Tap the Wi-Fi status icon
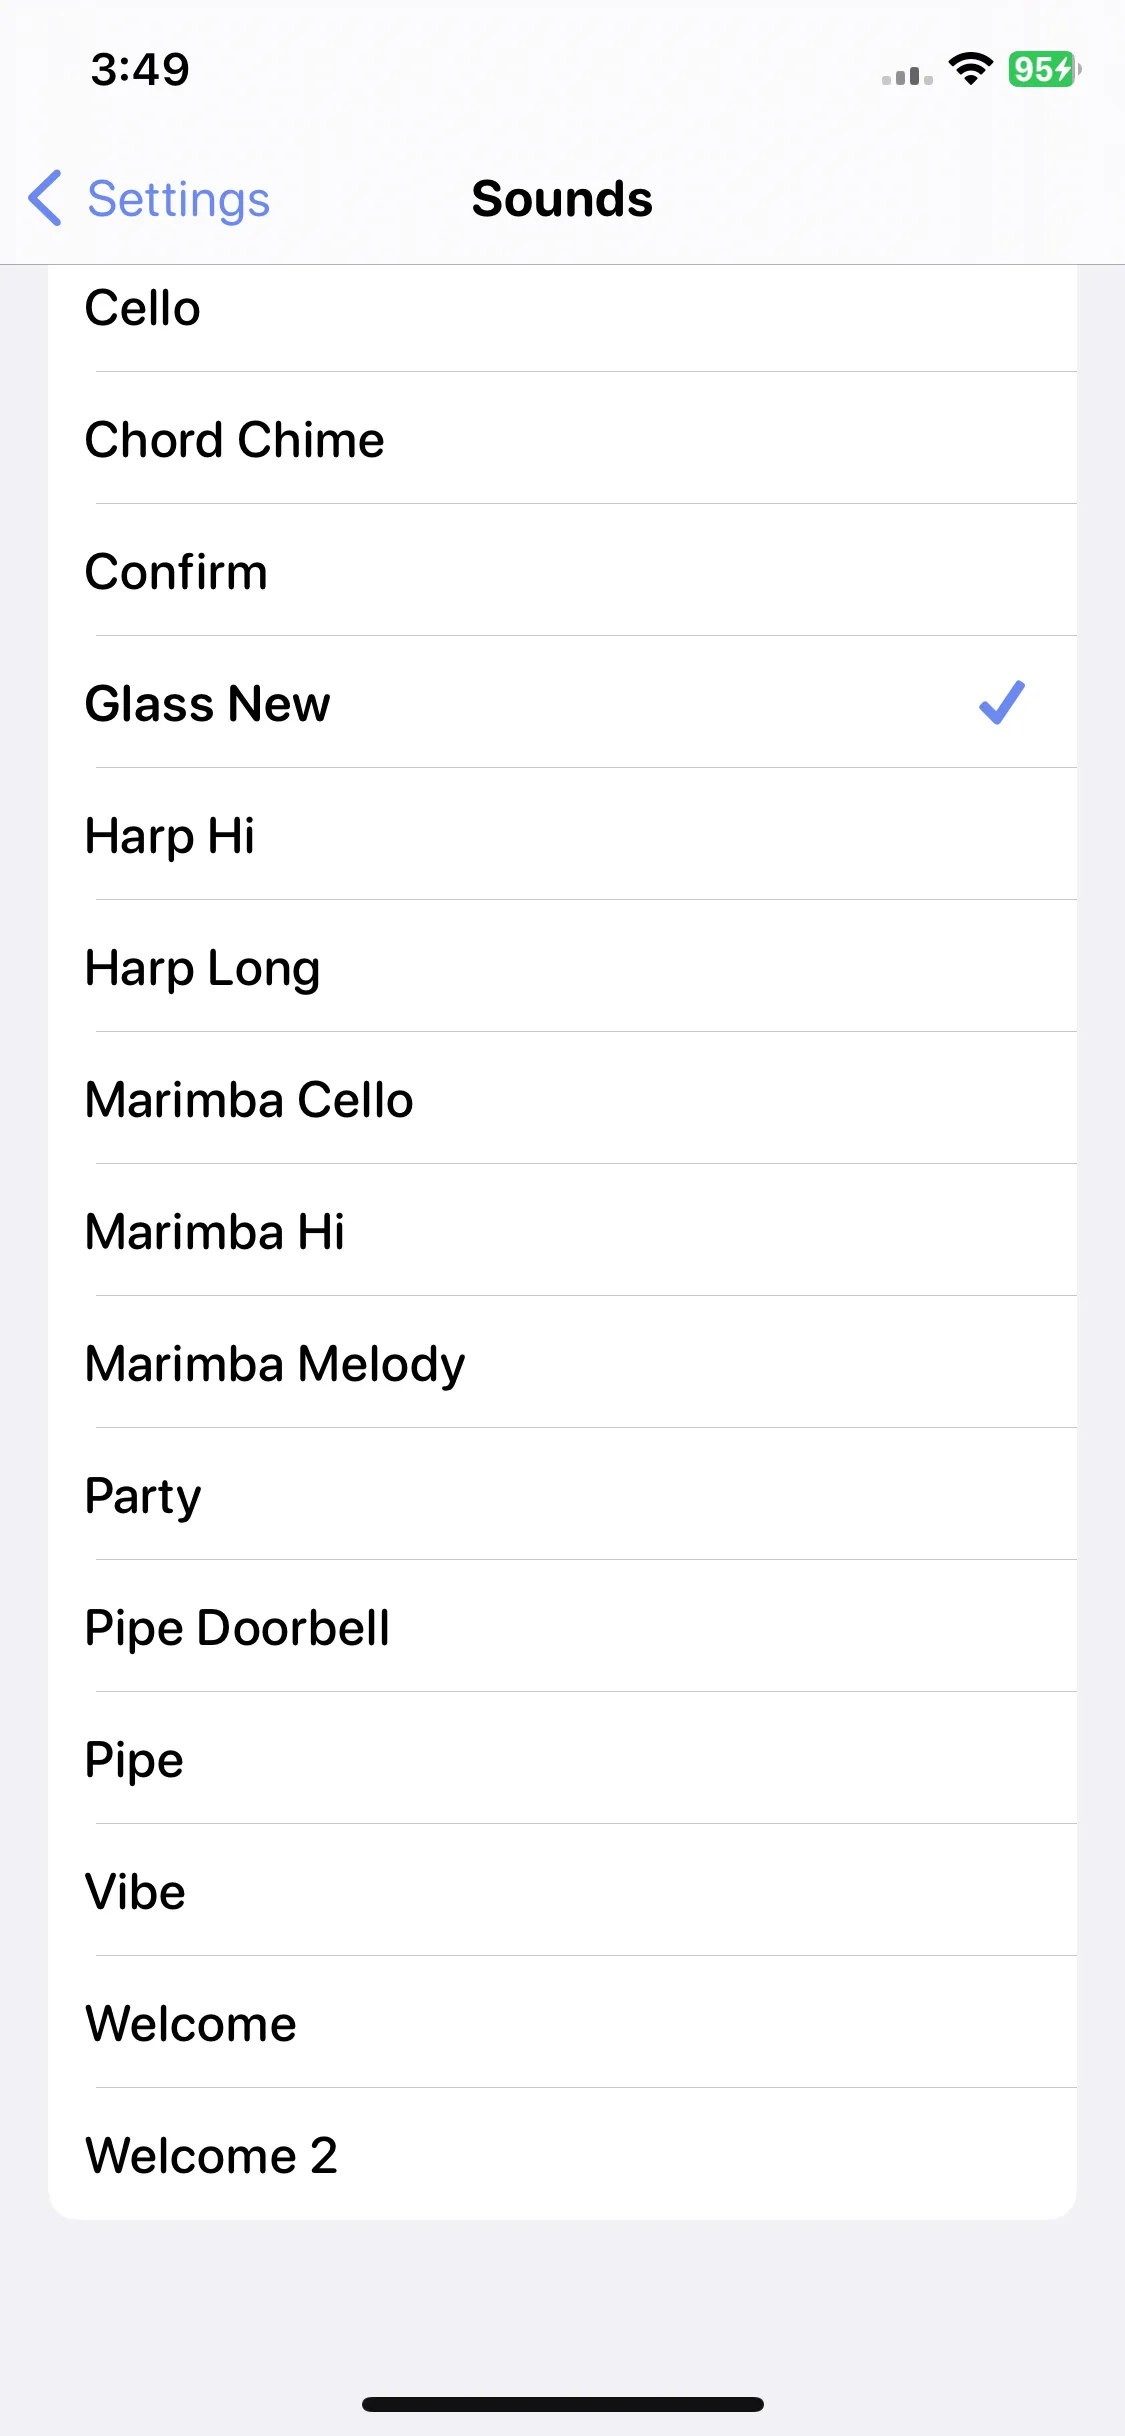 pyautogui.click(x=970, y=69)
